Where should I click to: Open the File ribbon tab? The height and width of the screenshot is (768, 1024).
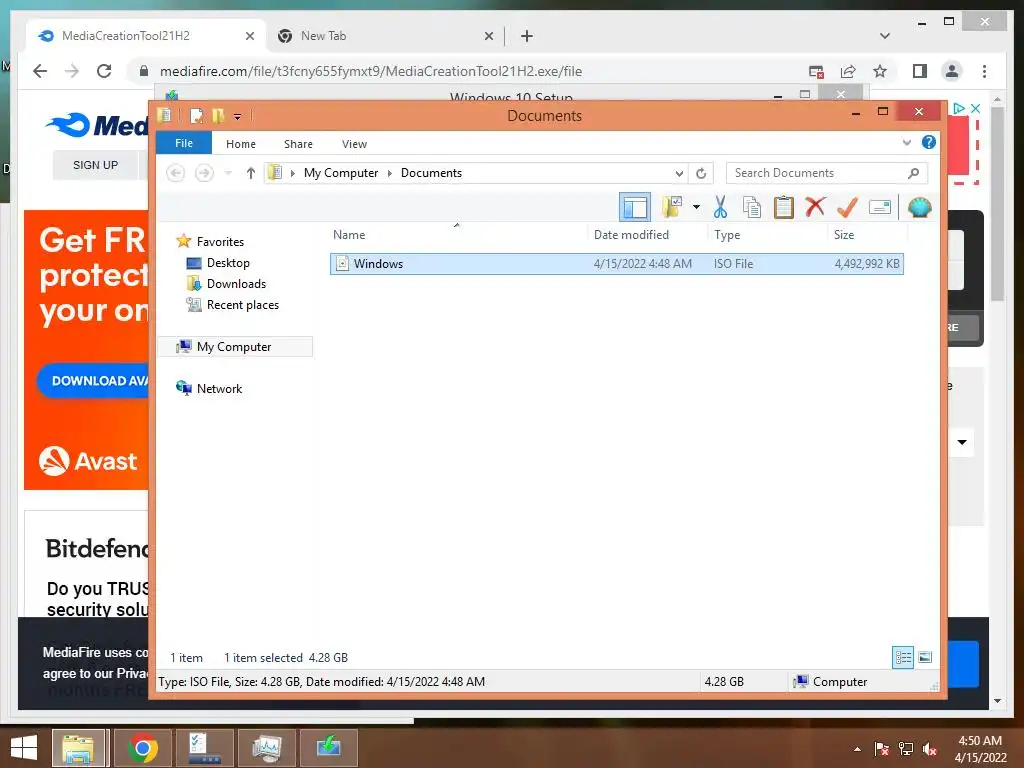(184, 143)
